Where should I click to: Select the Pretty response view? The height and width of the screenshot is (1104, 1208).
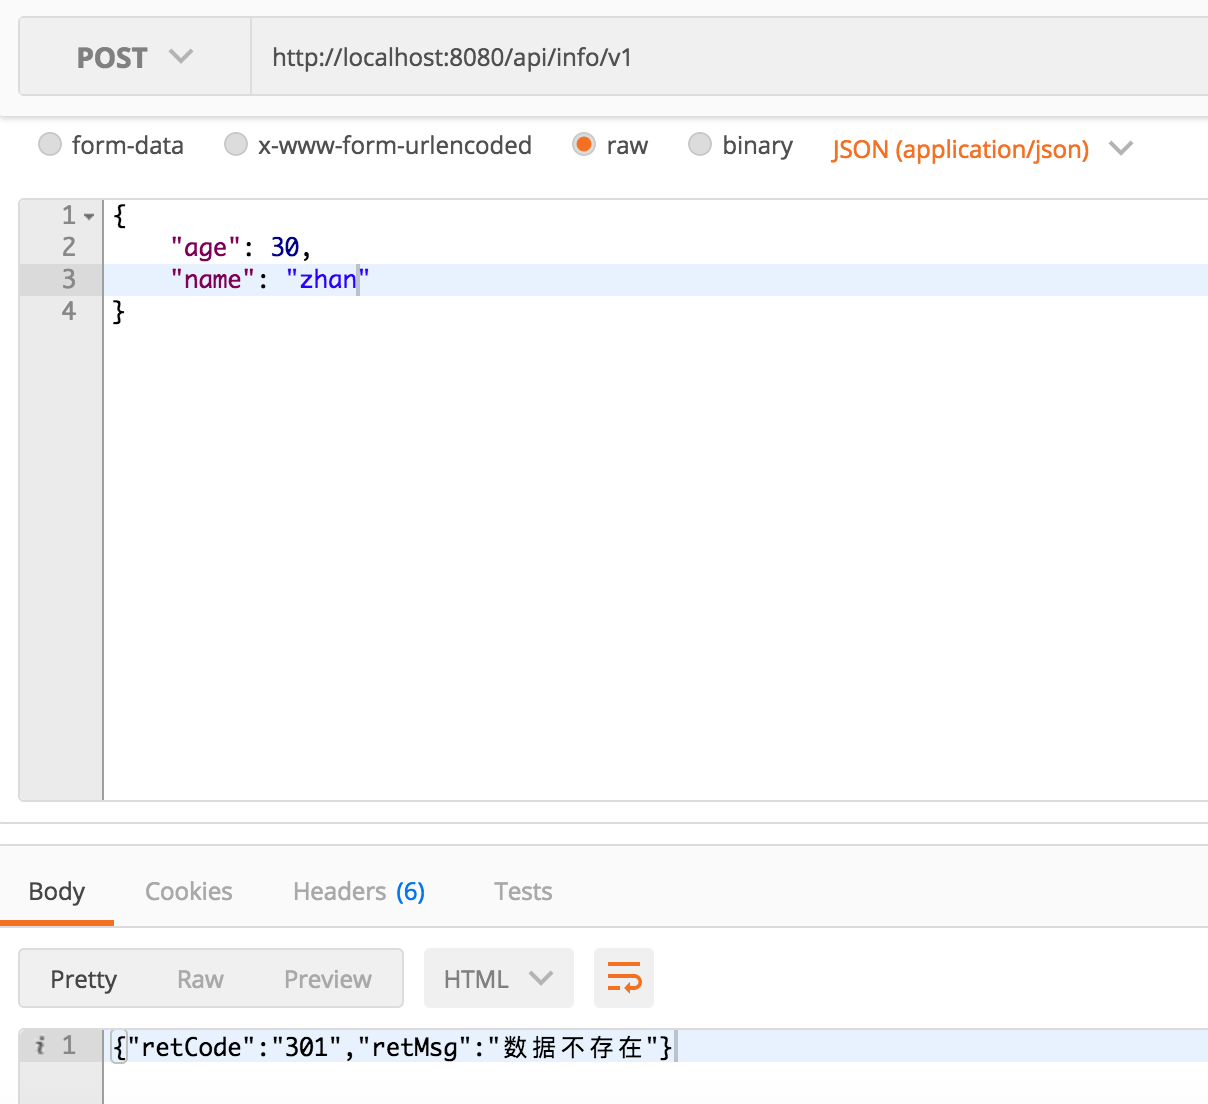(84, 979)
